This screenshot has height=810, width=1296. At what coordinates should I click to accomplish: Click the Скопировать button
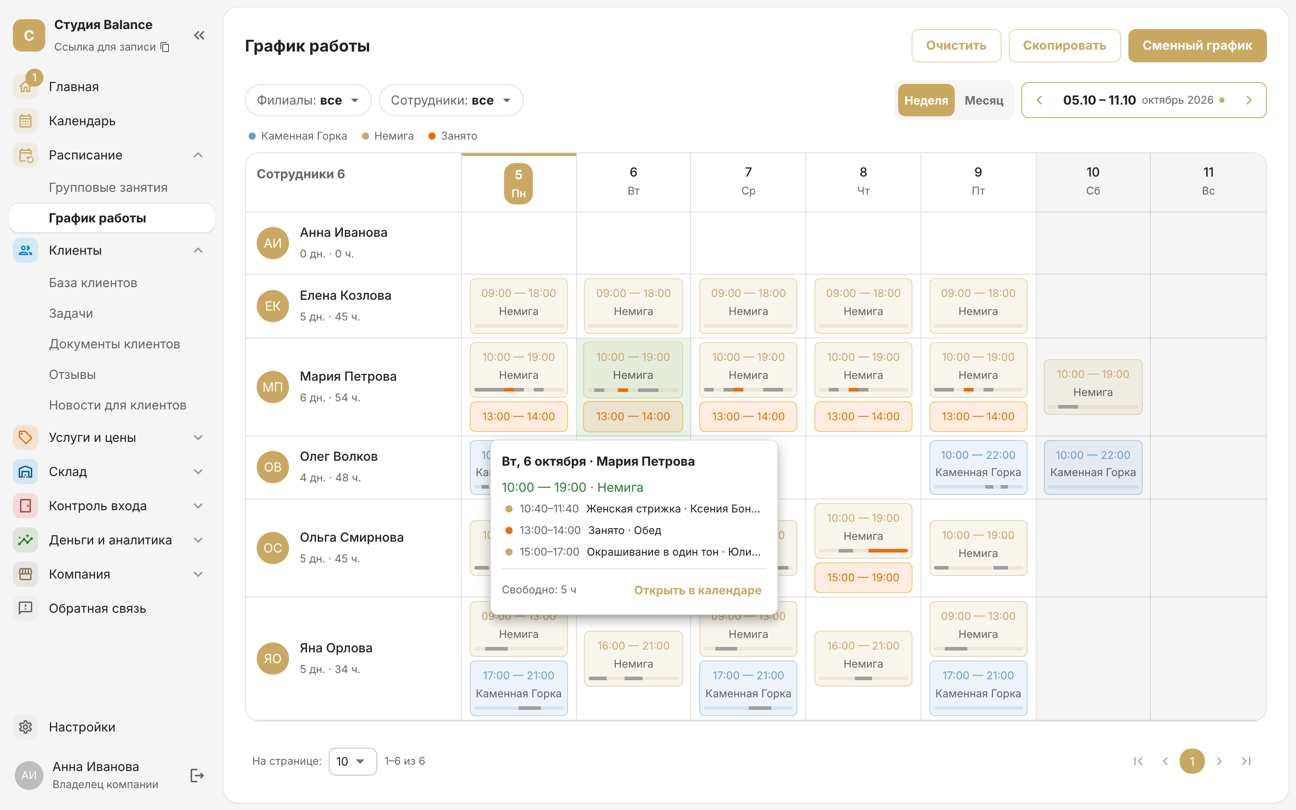pyautogui.click(x=1064, y=45)
